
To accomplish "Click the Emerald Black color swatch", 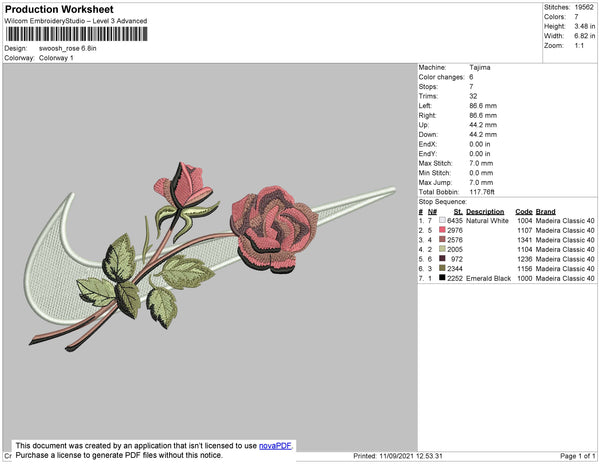I will point(442,278).
